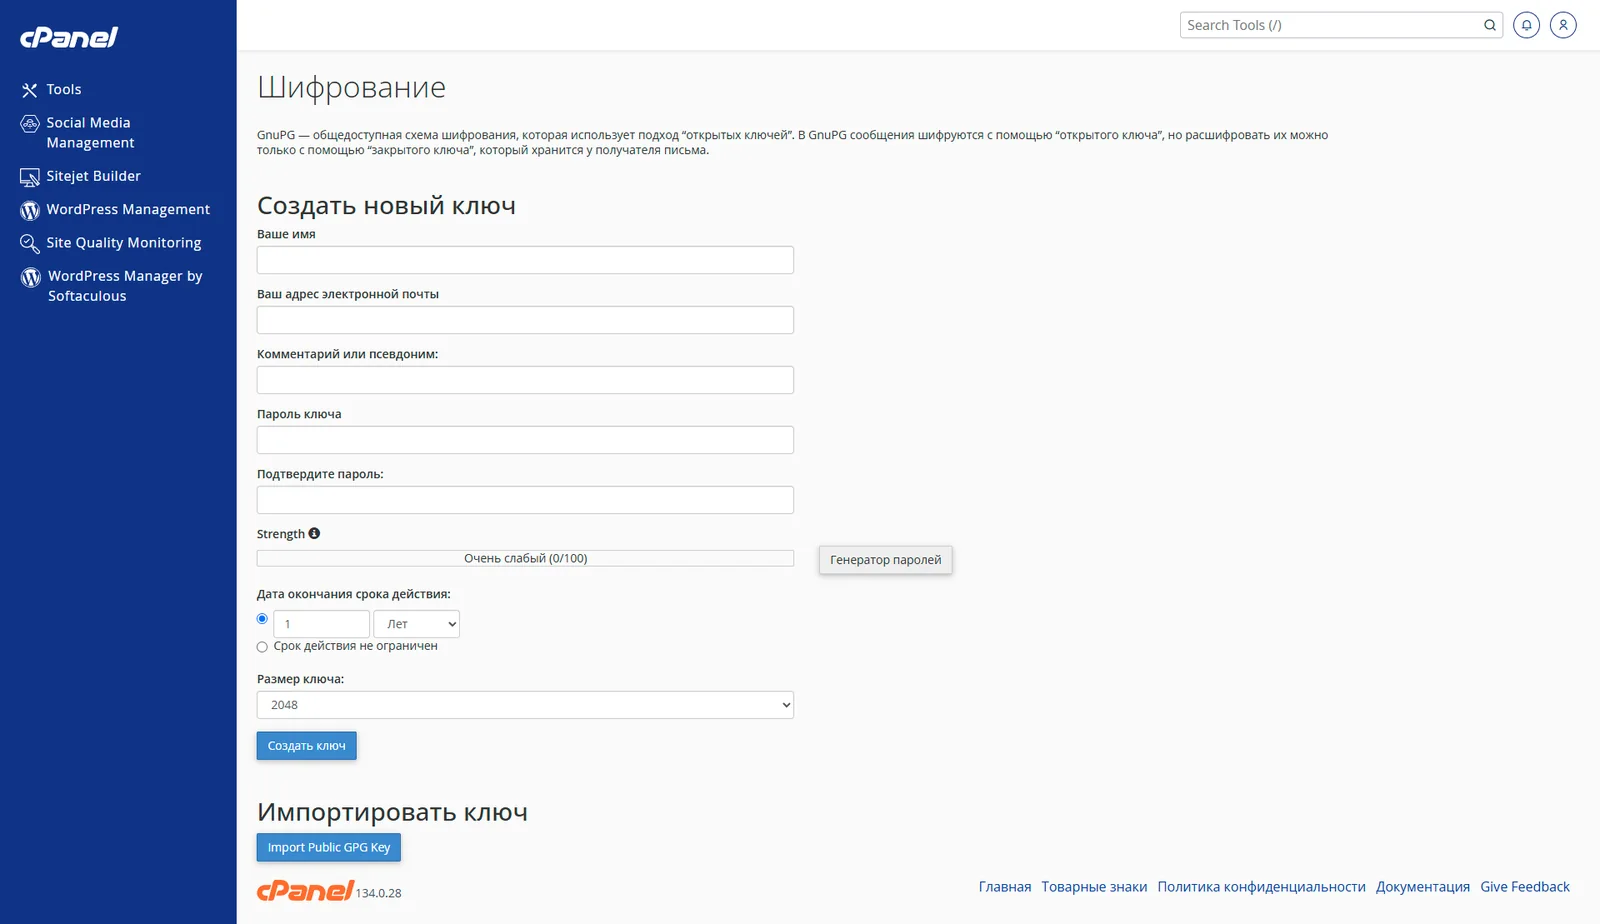Click the 'Шифрование' page heading
This screenshot has width=1600, height=924.
[351, 87]
